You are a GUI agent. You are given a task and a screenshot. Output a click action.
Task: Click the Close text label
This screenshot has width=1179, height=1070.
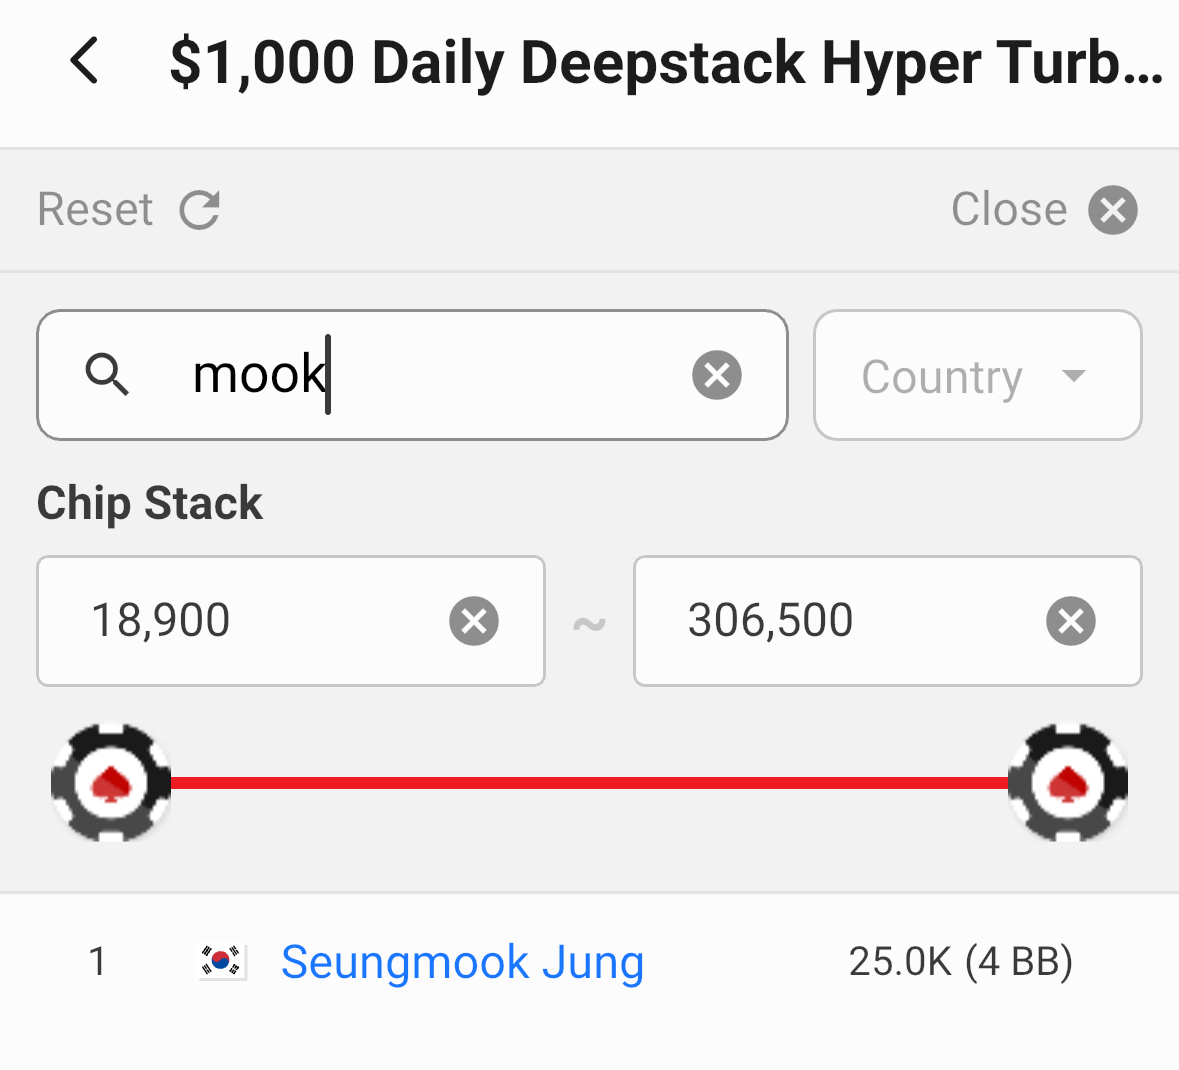[1008, 210]
